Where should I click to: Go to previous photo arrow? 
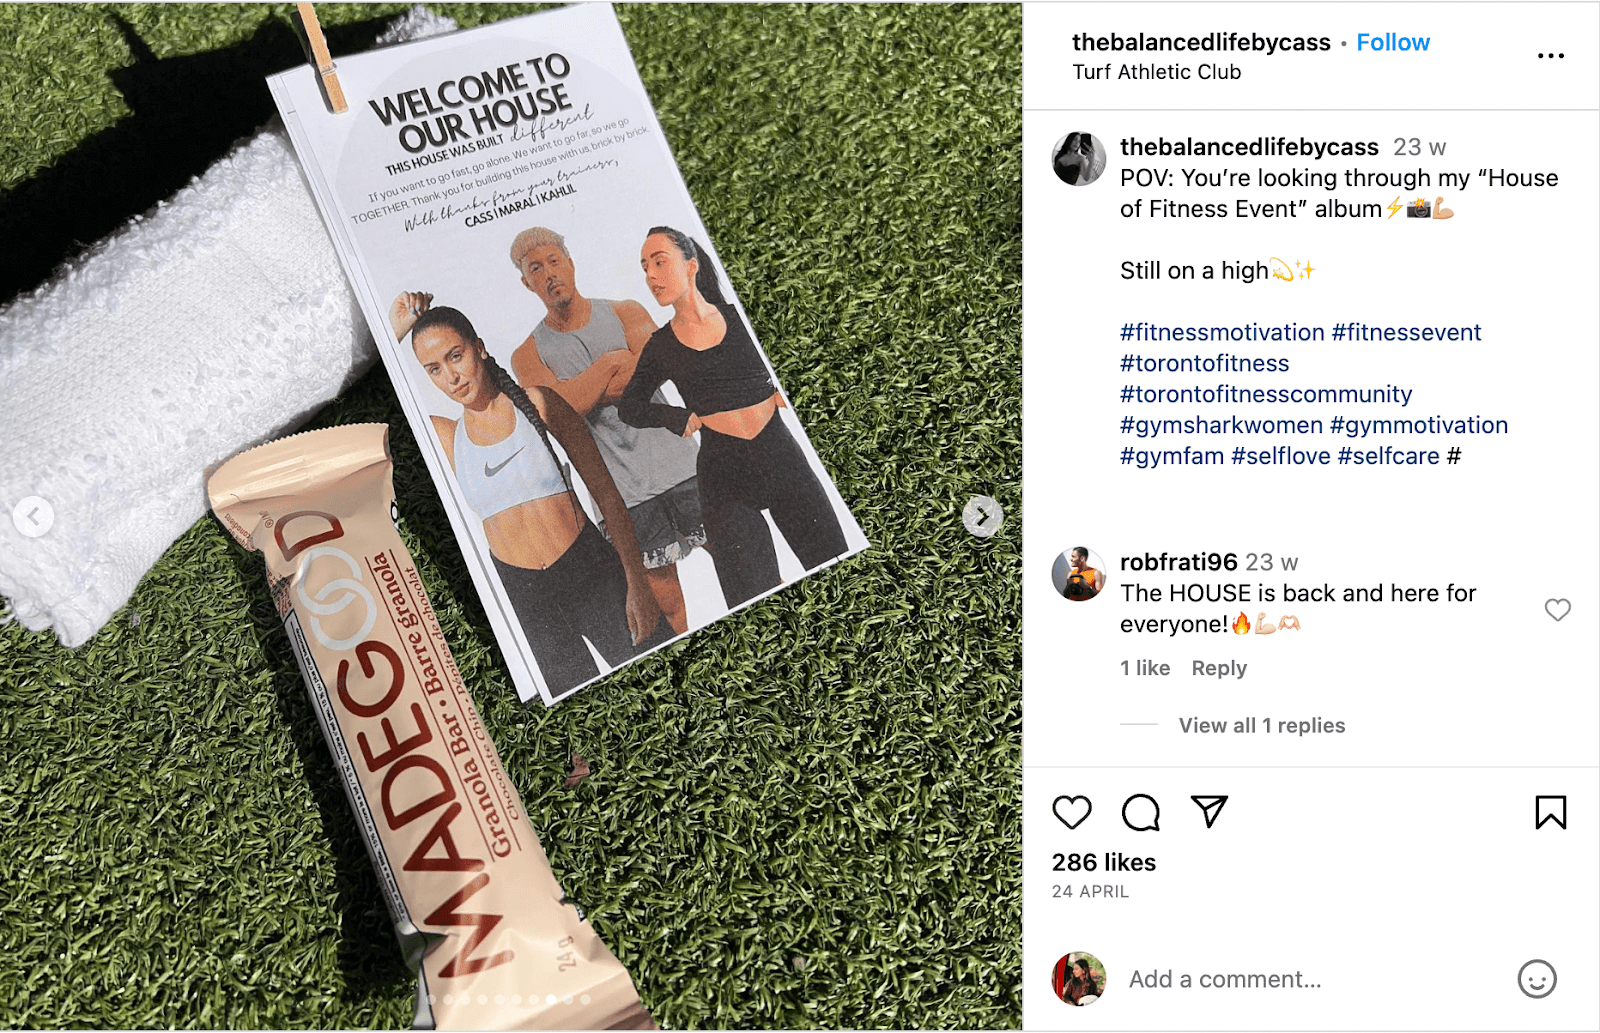(34, 516)
